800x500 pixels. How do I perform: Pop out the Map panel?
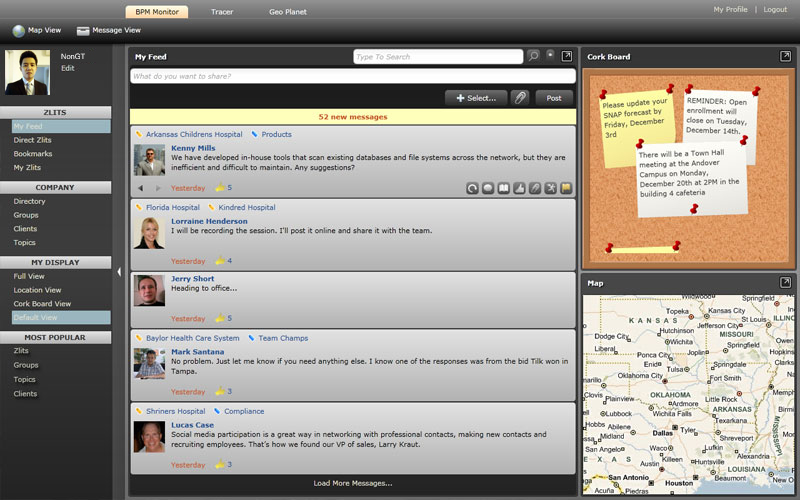(785, 283)
